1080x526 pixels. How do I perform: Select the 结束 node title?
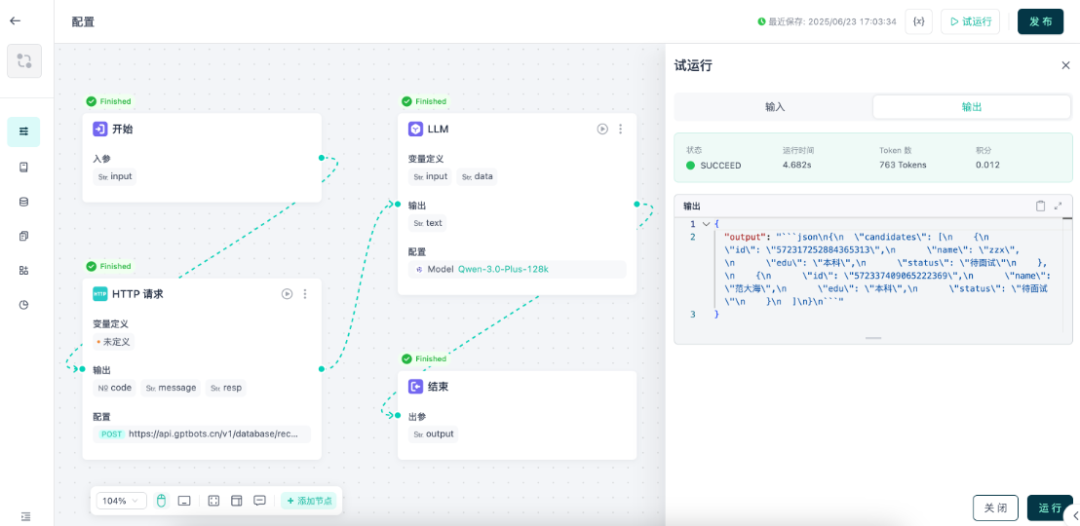click(438, 386)
